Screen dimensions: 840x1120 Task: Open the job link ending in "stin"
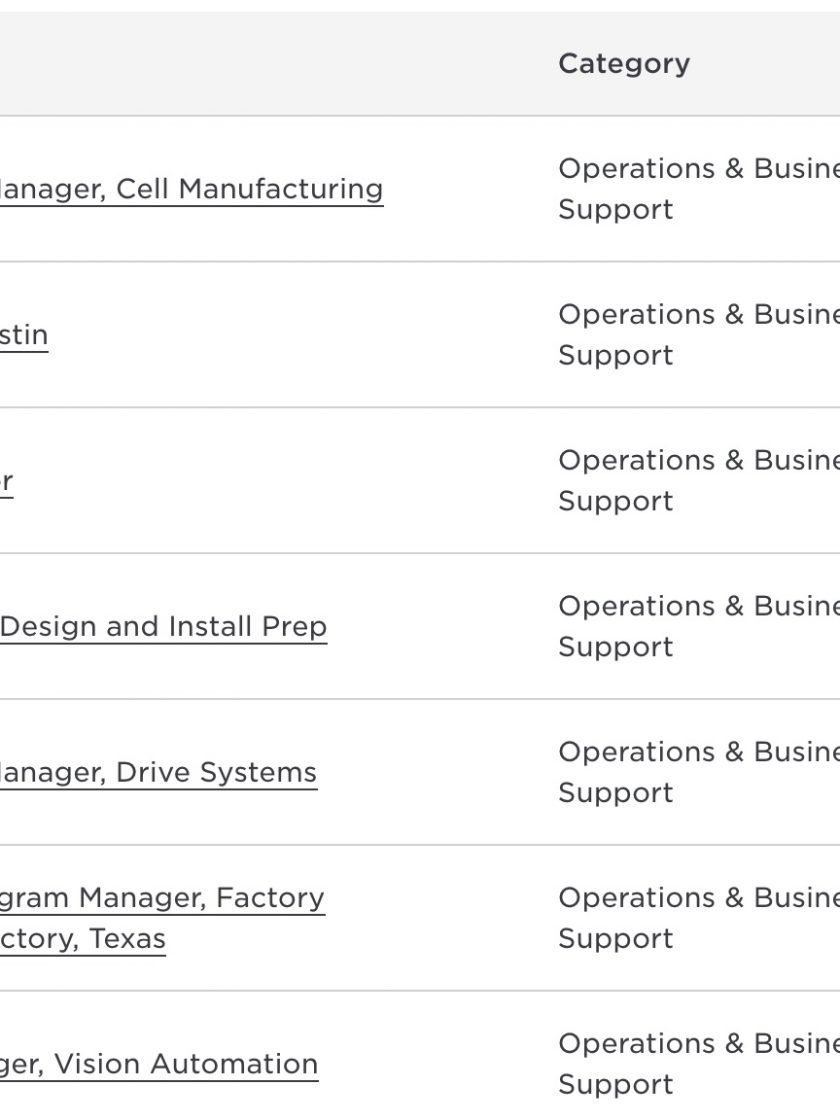(24, 335)
